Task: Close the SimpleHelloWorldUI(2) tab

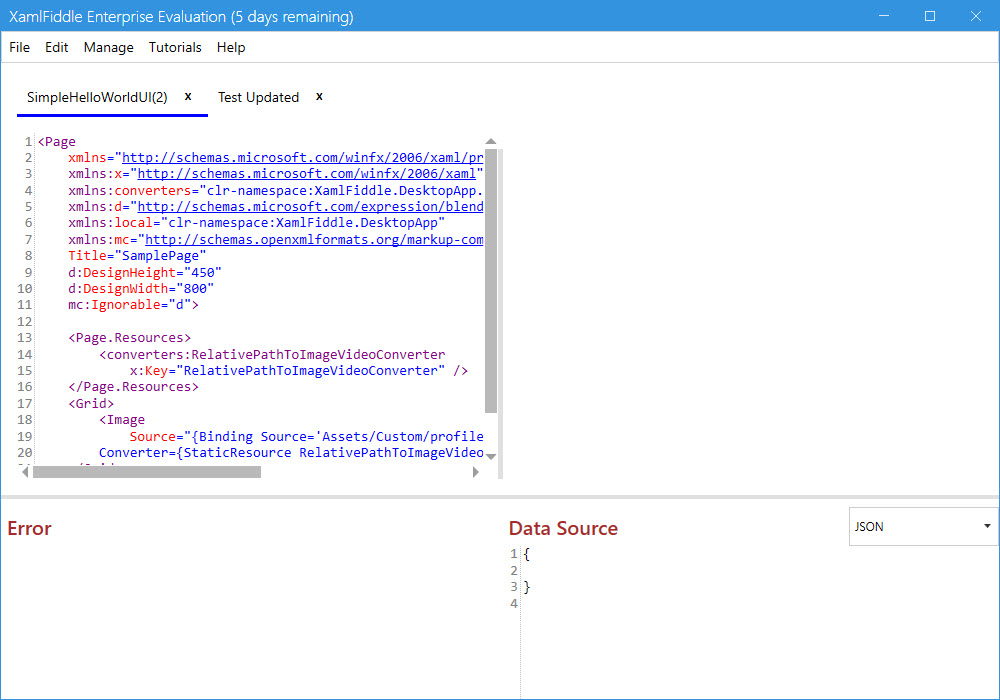Action: click(x=188, y=96)
